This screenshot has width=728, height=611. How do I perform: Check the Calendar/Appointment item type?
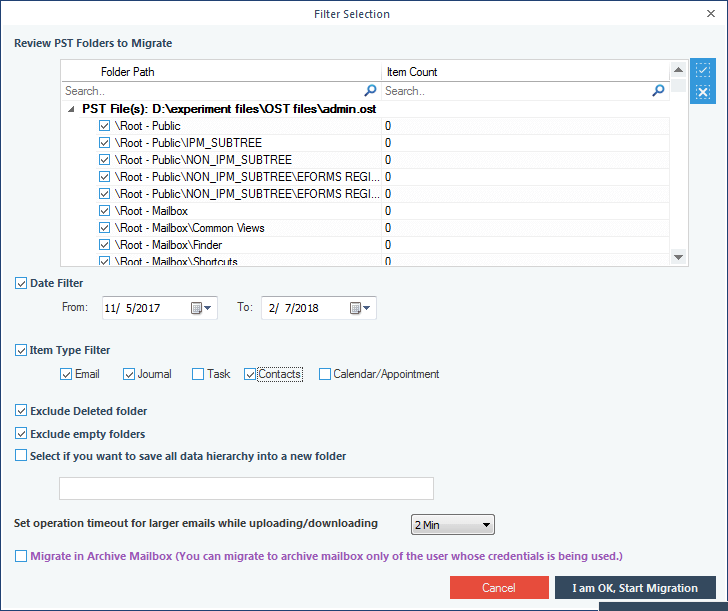[325, 374]
